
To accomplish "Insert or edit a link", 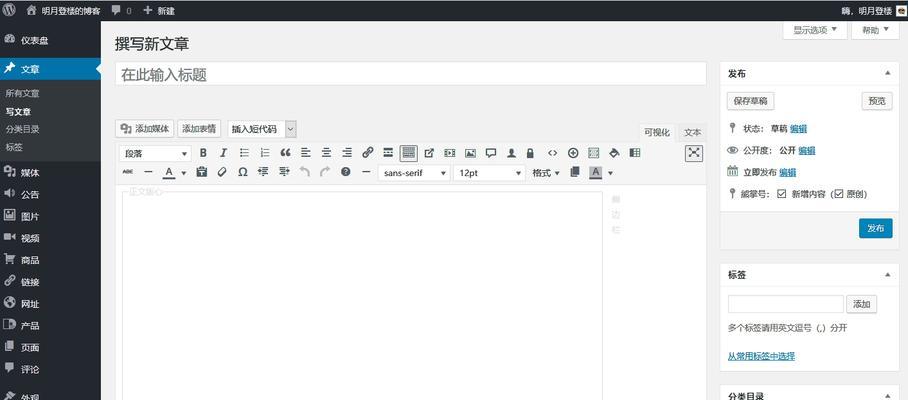I will pos(368,153).
